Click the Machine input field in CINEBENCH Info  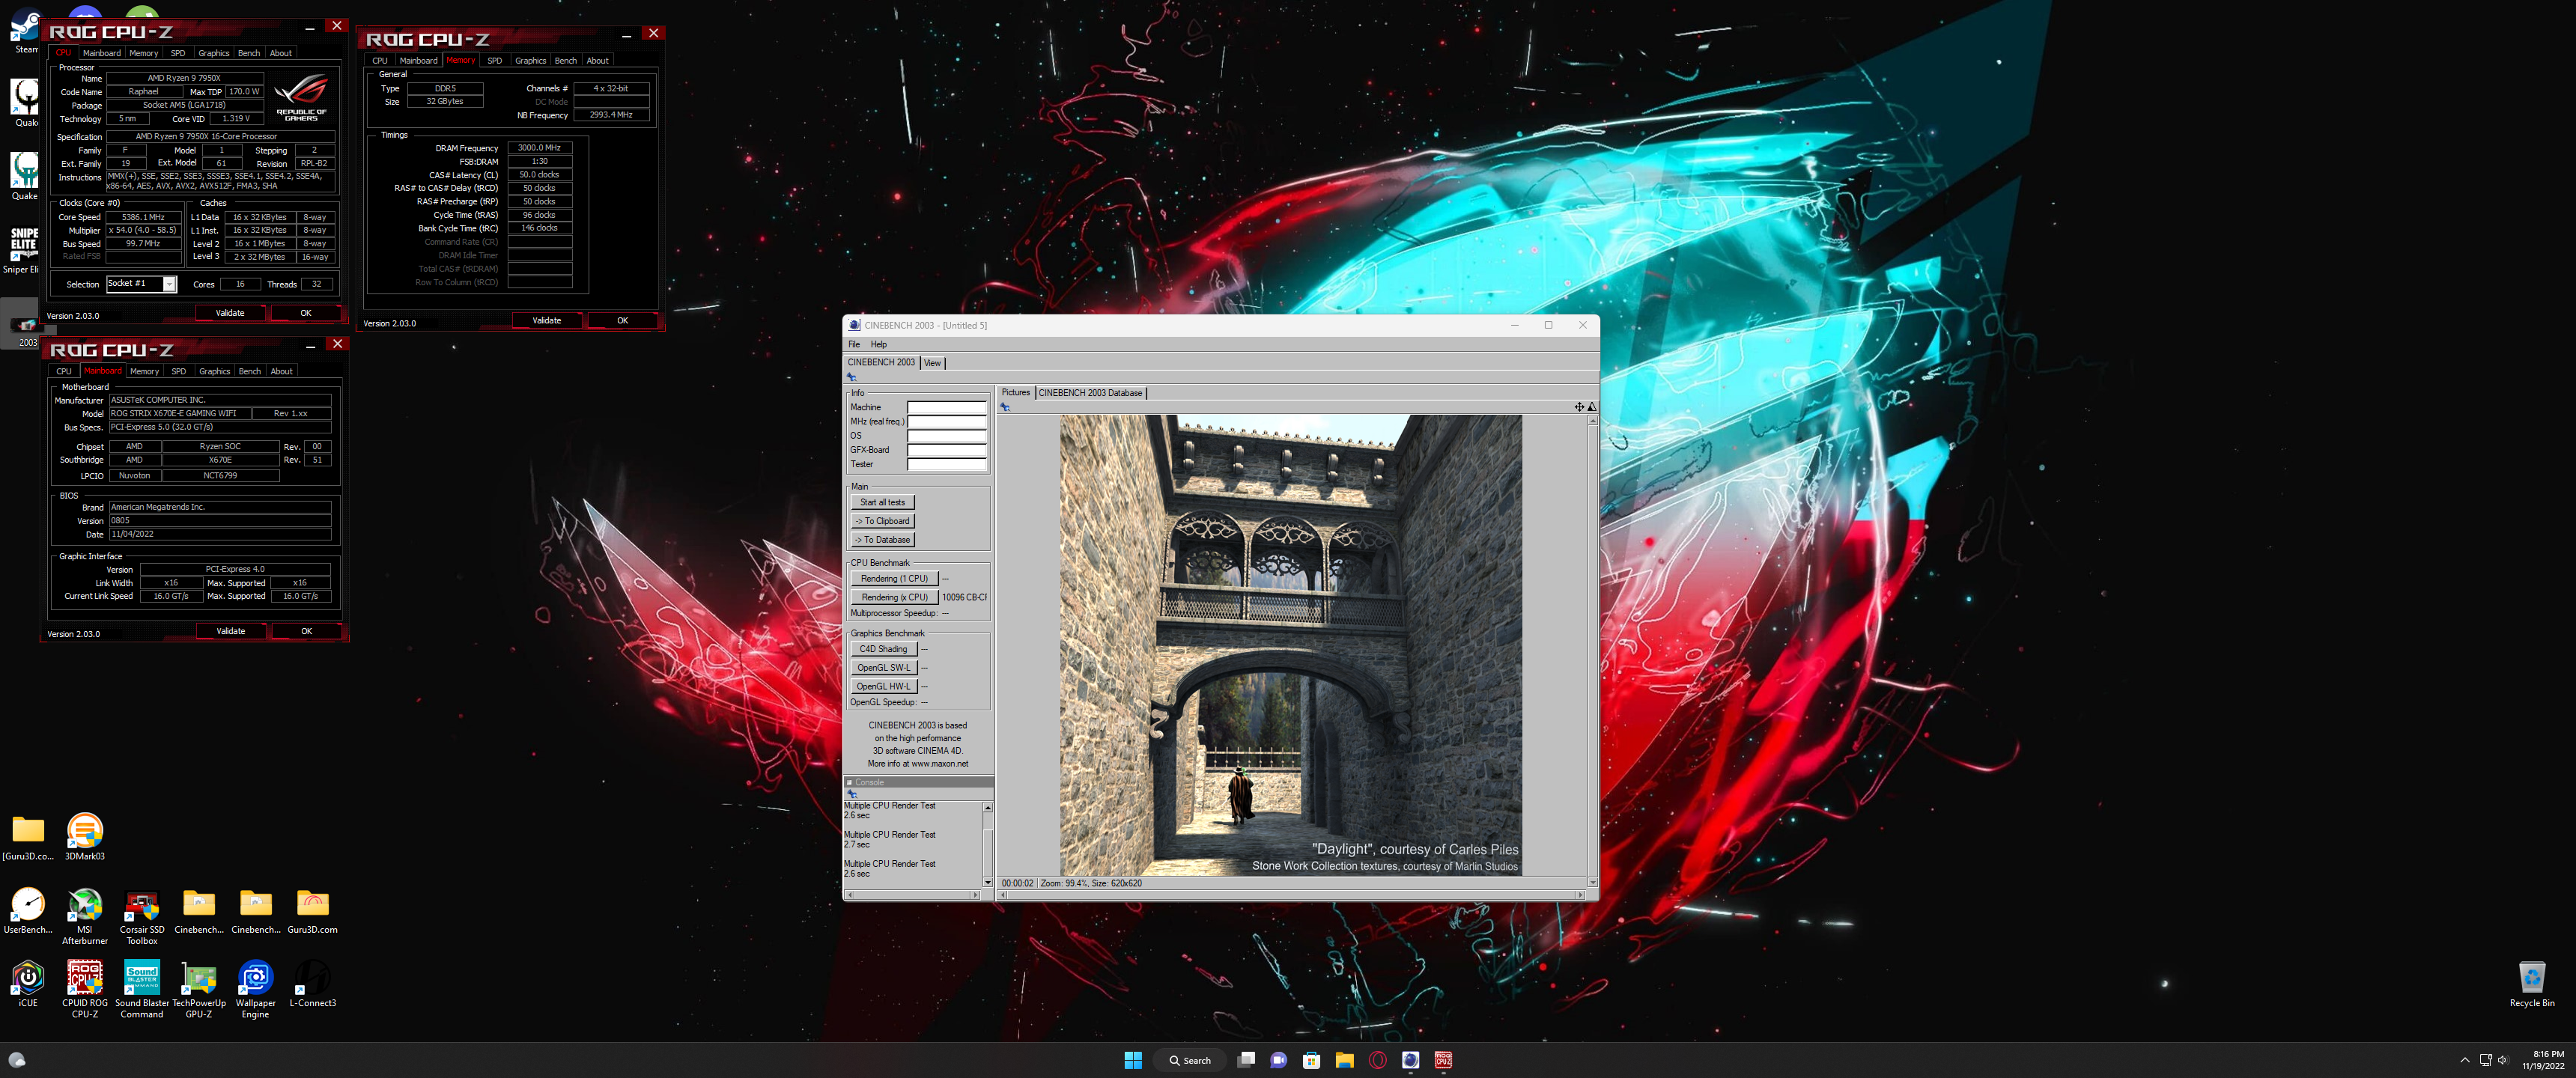(946, 408)
